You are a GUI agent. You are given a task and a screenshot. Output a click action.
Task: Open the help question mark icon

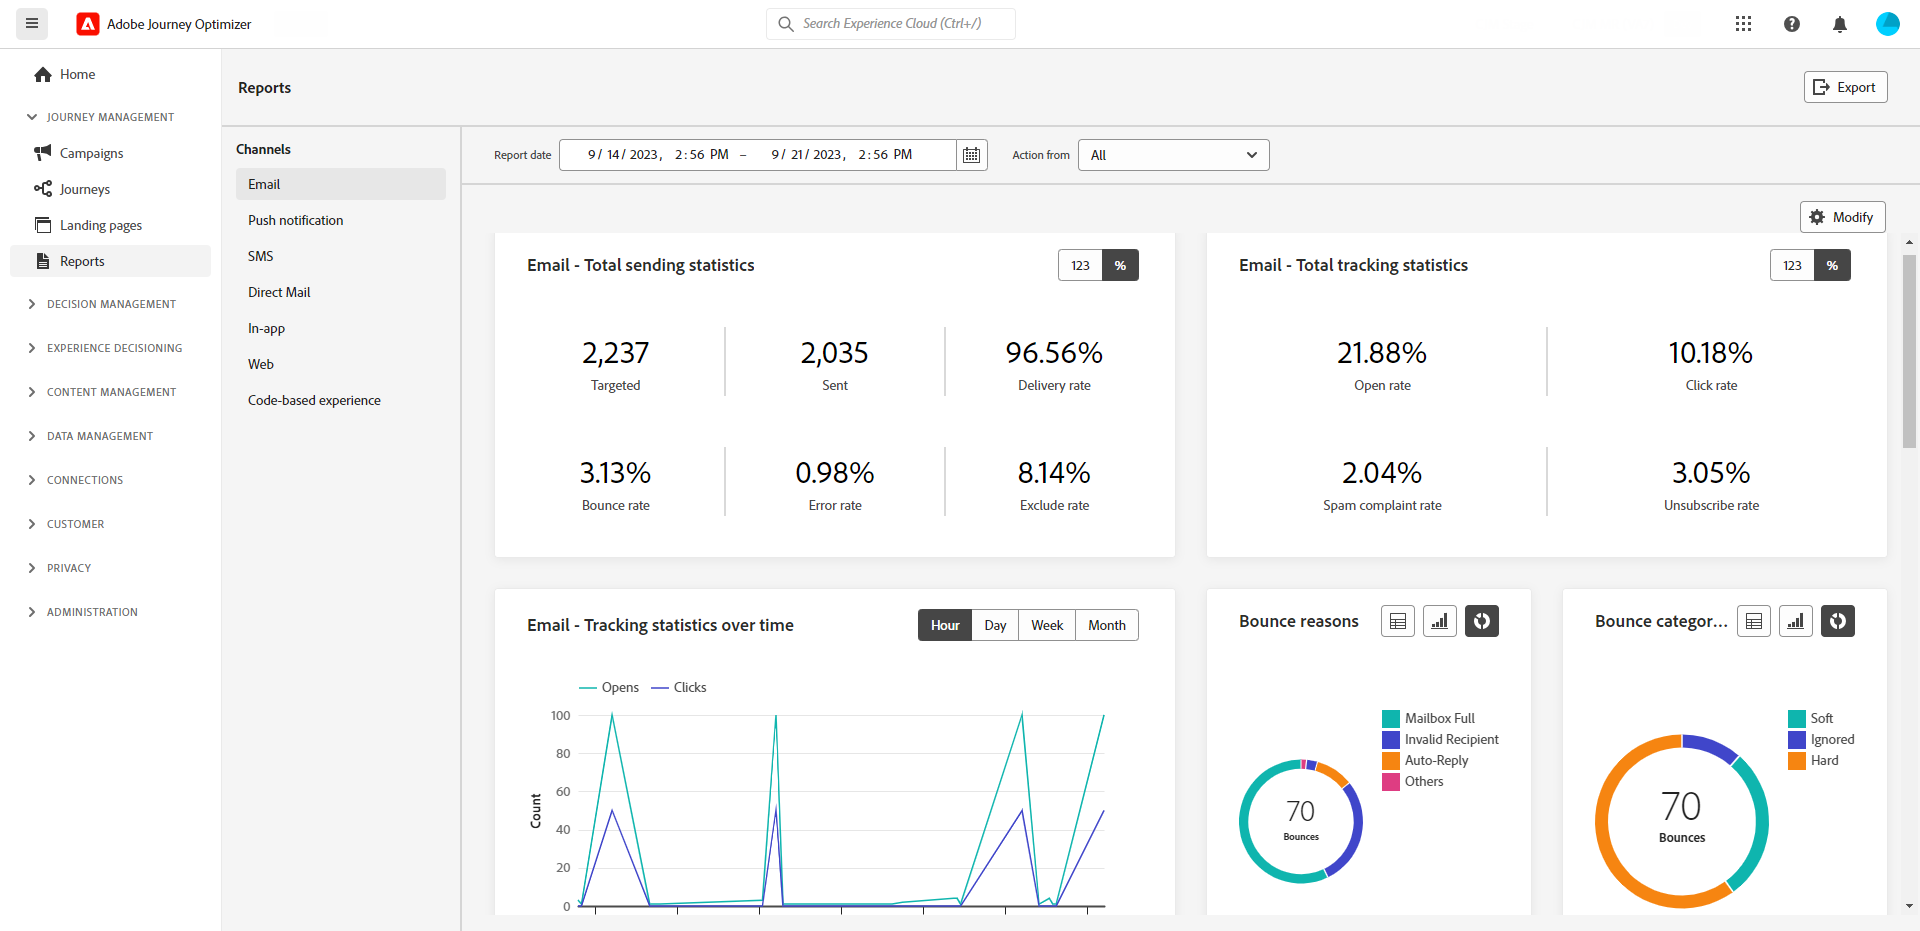click(x=1791, y=24)
